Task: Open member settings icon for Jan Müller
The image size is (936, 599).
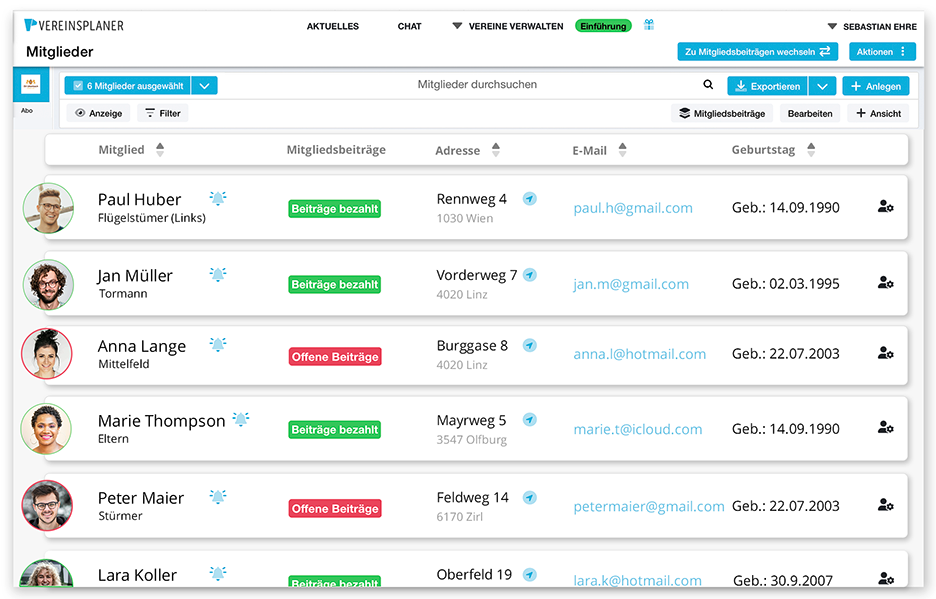Action: [x=885, y=283]
